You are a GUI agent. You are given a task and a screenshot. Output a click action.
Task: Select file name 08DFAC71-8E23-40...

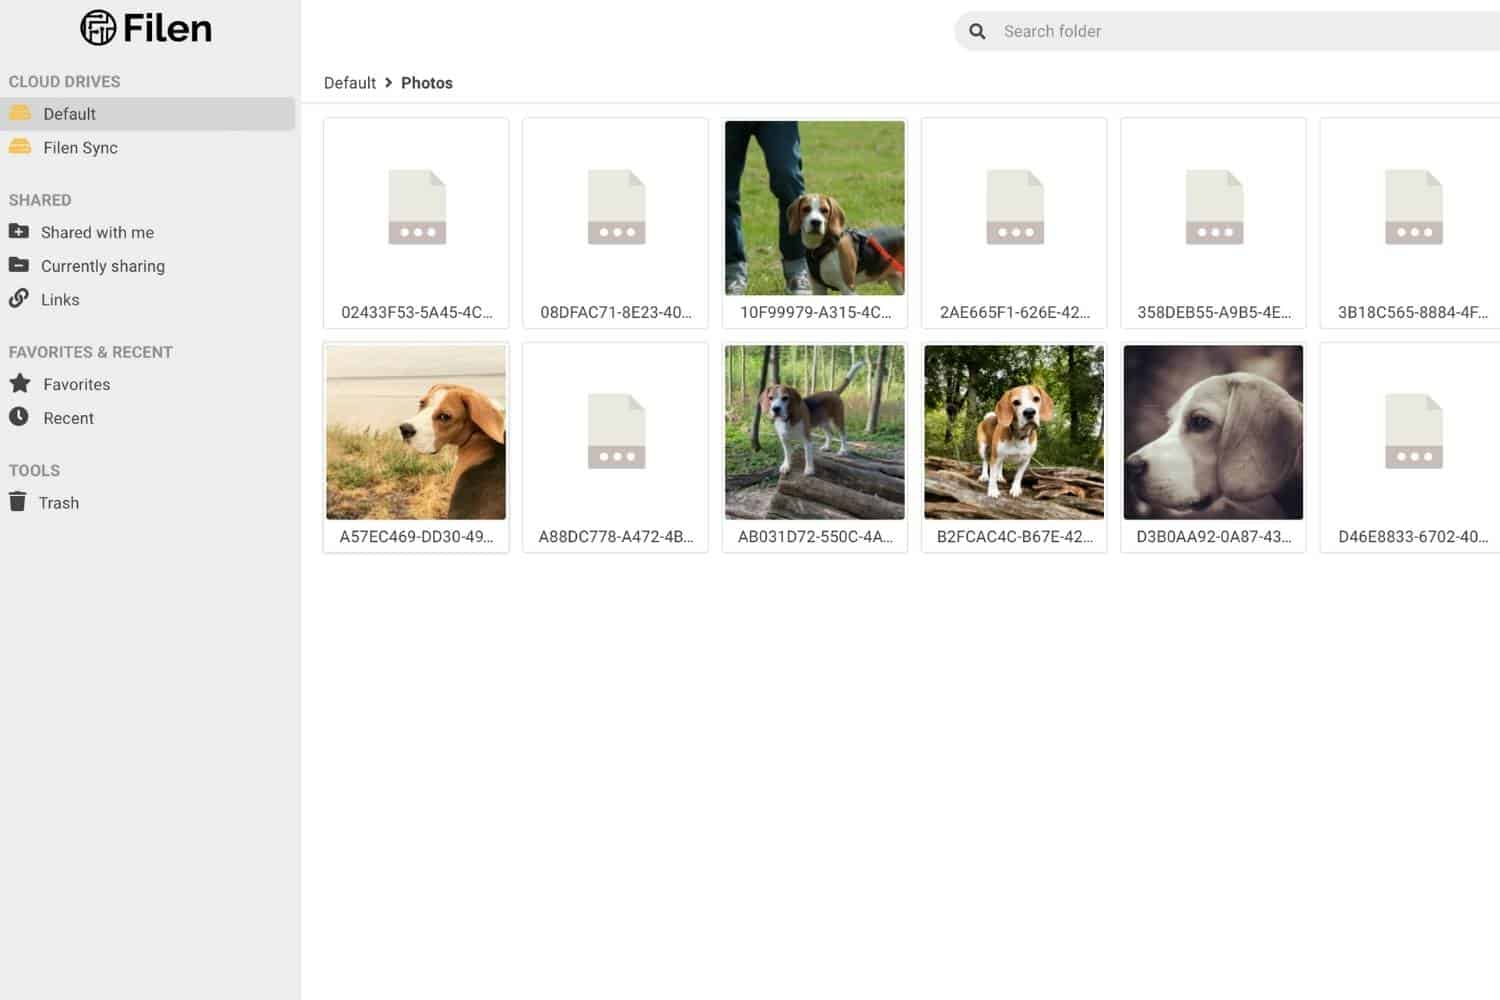pos(616,312)
